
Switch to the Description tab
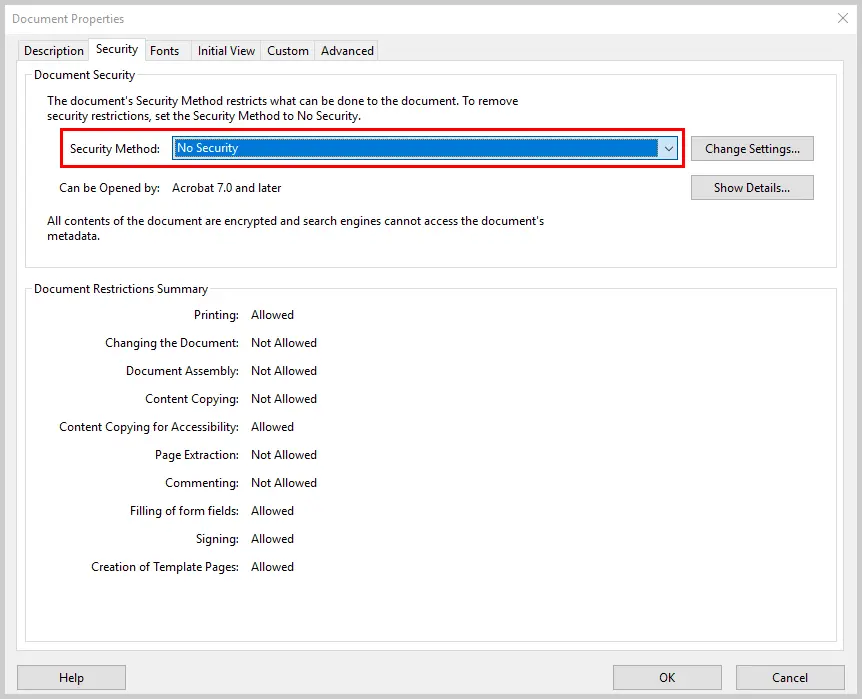pos(53,50)
